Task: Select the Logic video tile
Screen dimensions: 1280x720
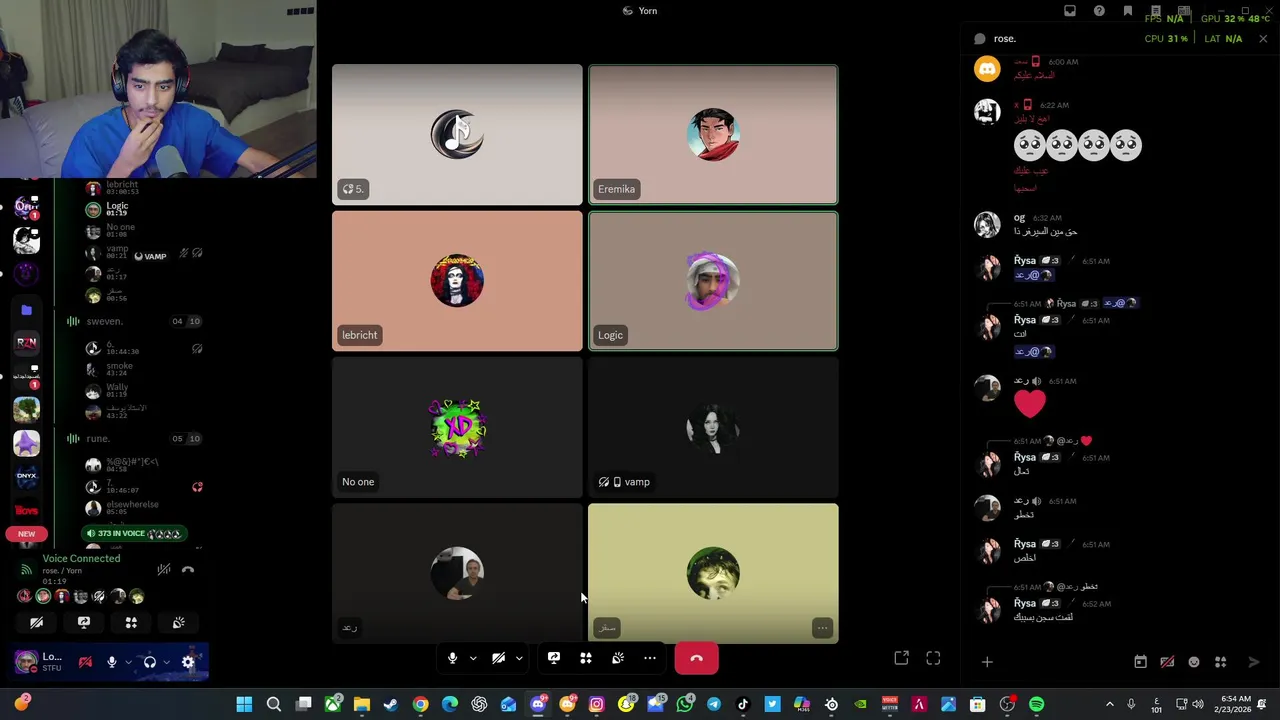Action: point(713,281)
